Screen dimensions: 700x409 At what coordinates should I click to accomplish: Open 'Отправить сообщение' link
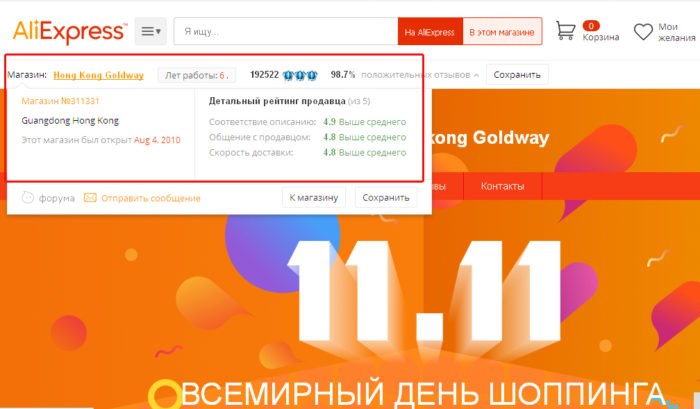[x=150, y=198]
